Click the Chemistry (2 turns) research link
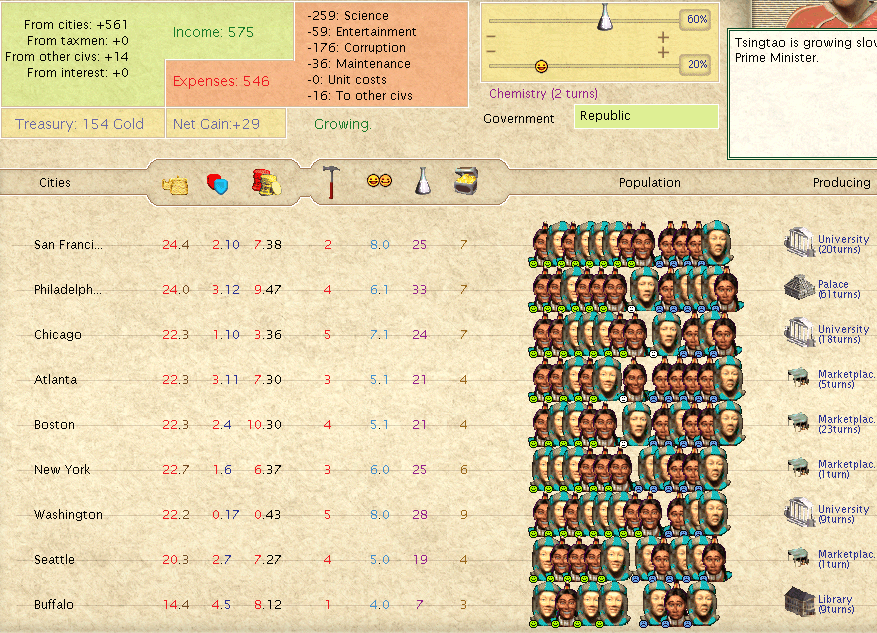Screen dimensions: 877x633 (543, 93)
